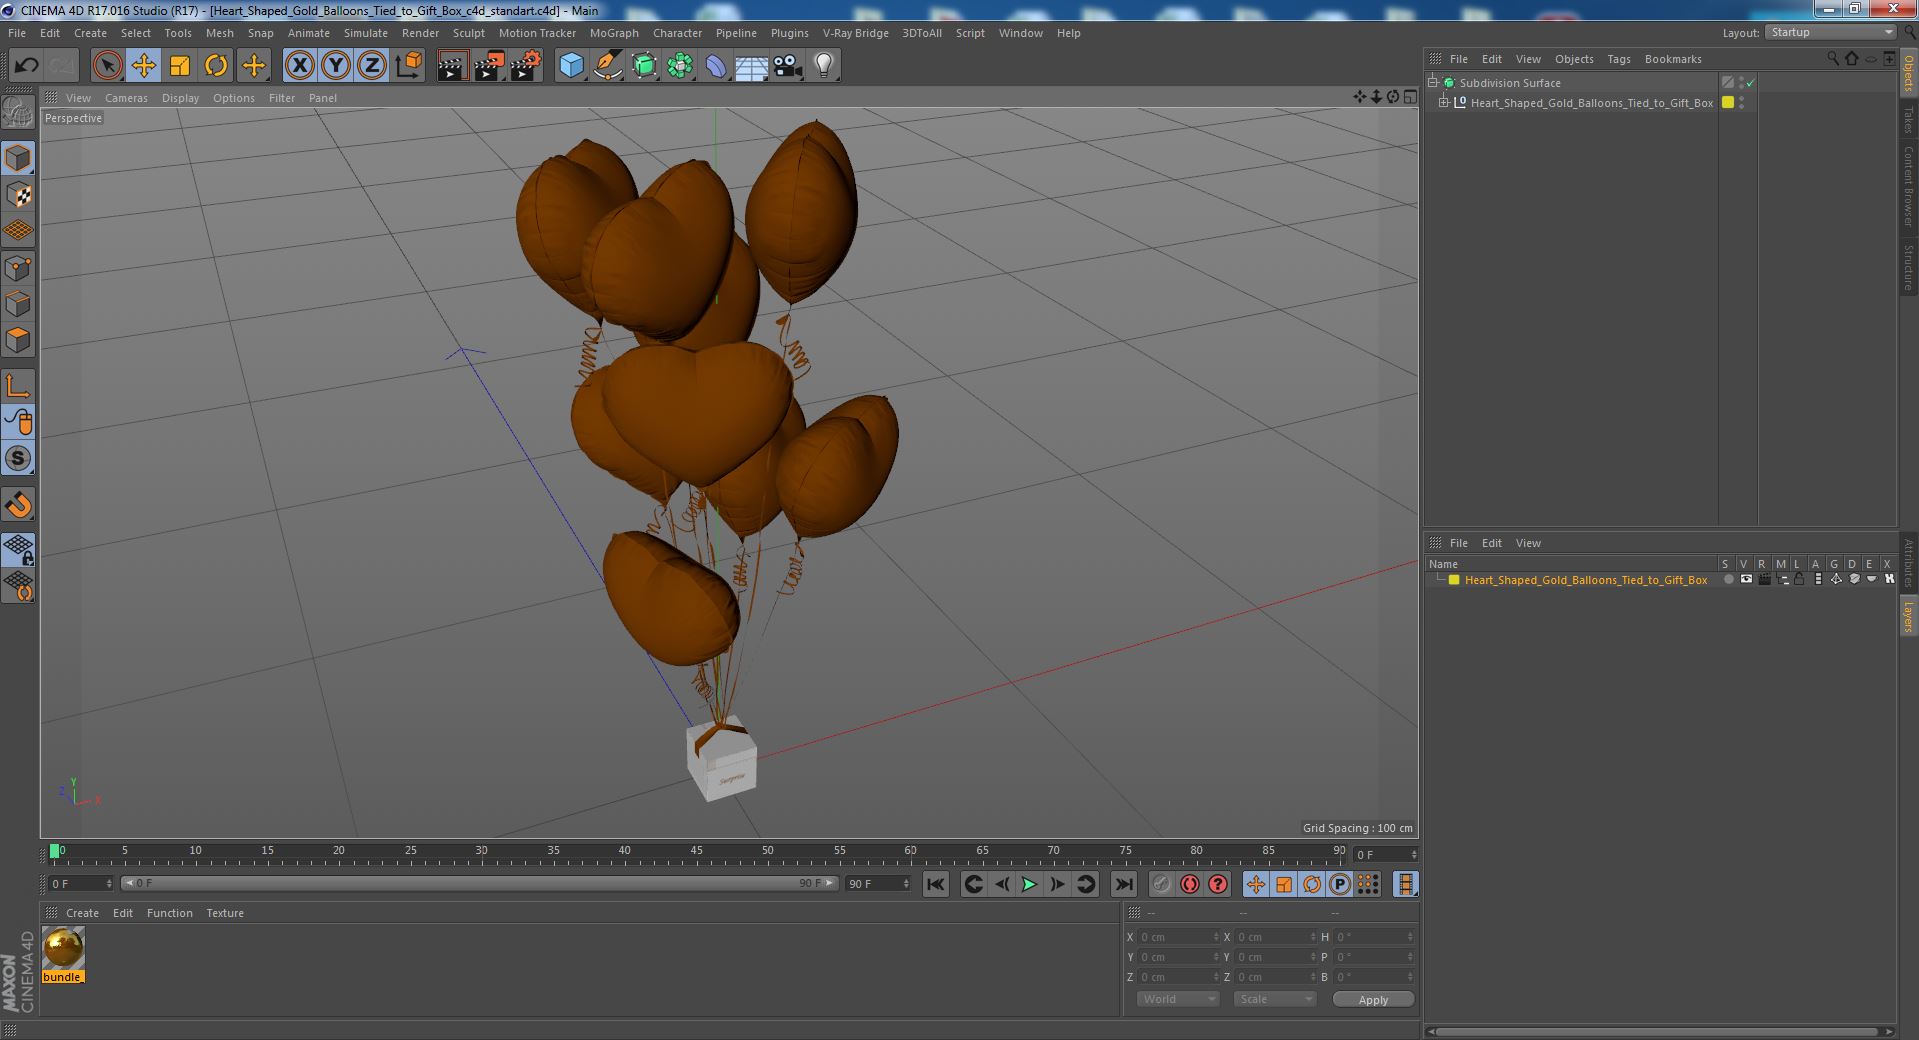The width and height of the screenshot is (1919, 1040).
Task: Switch the coordinate system icon
Action: tap(409, 66)
